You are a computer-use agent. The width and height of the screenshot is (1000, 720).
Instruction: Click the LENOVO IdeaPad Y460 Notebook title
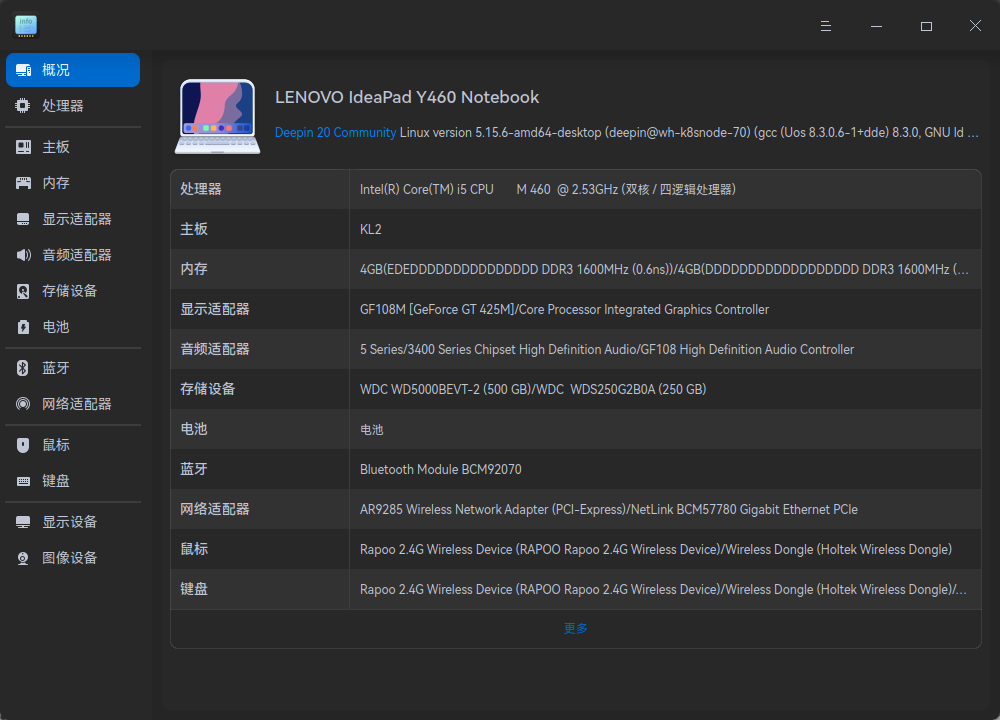point(407,98)
